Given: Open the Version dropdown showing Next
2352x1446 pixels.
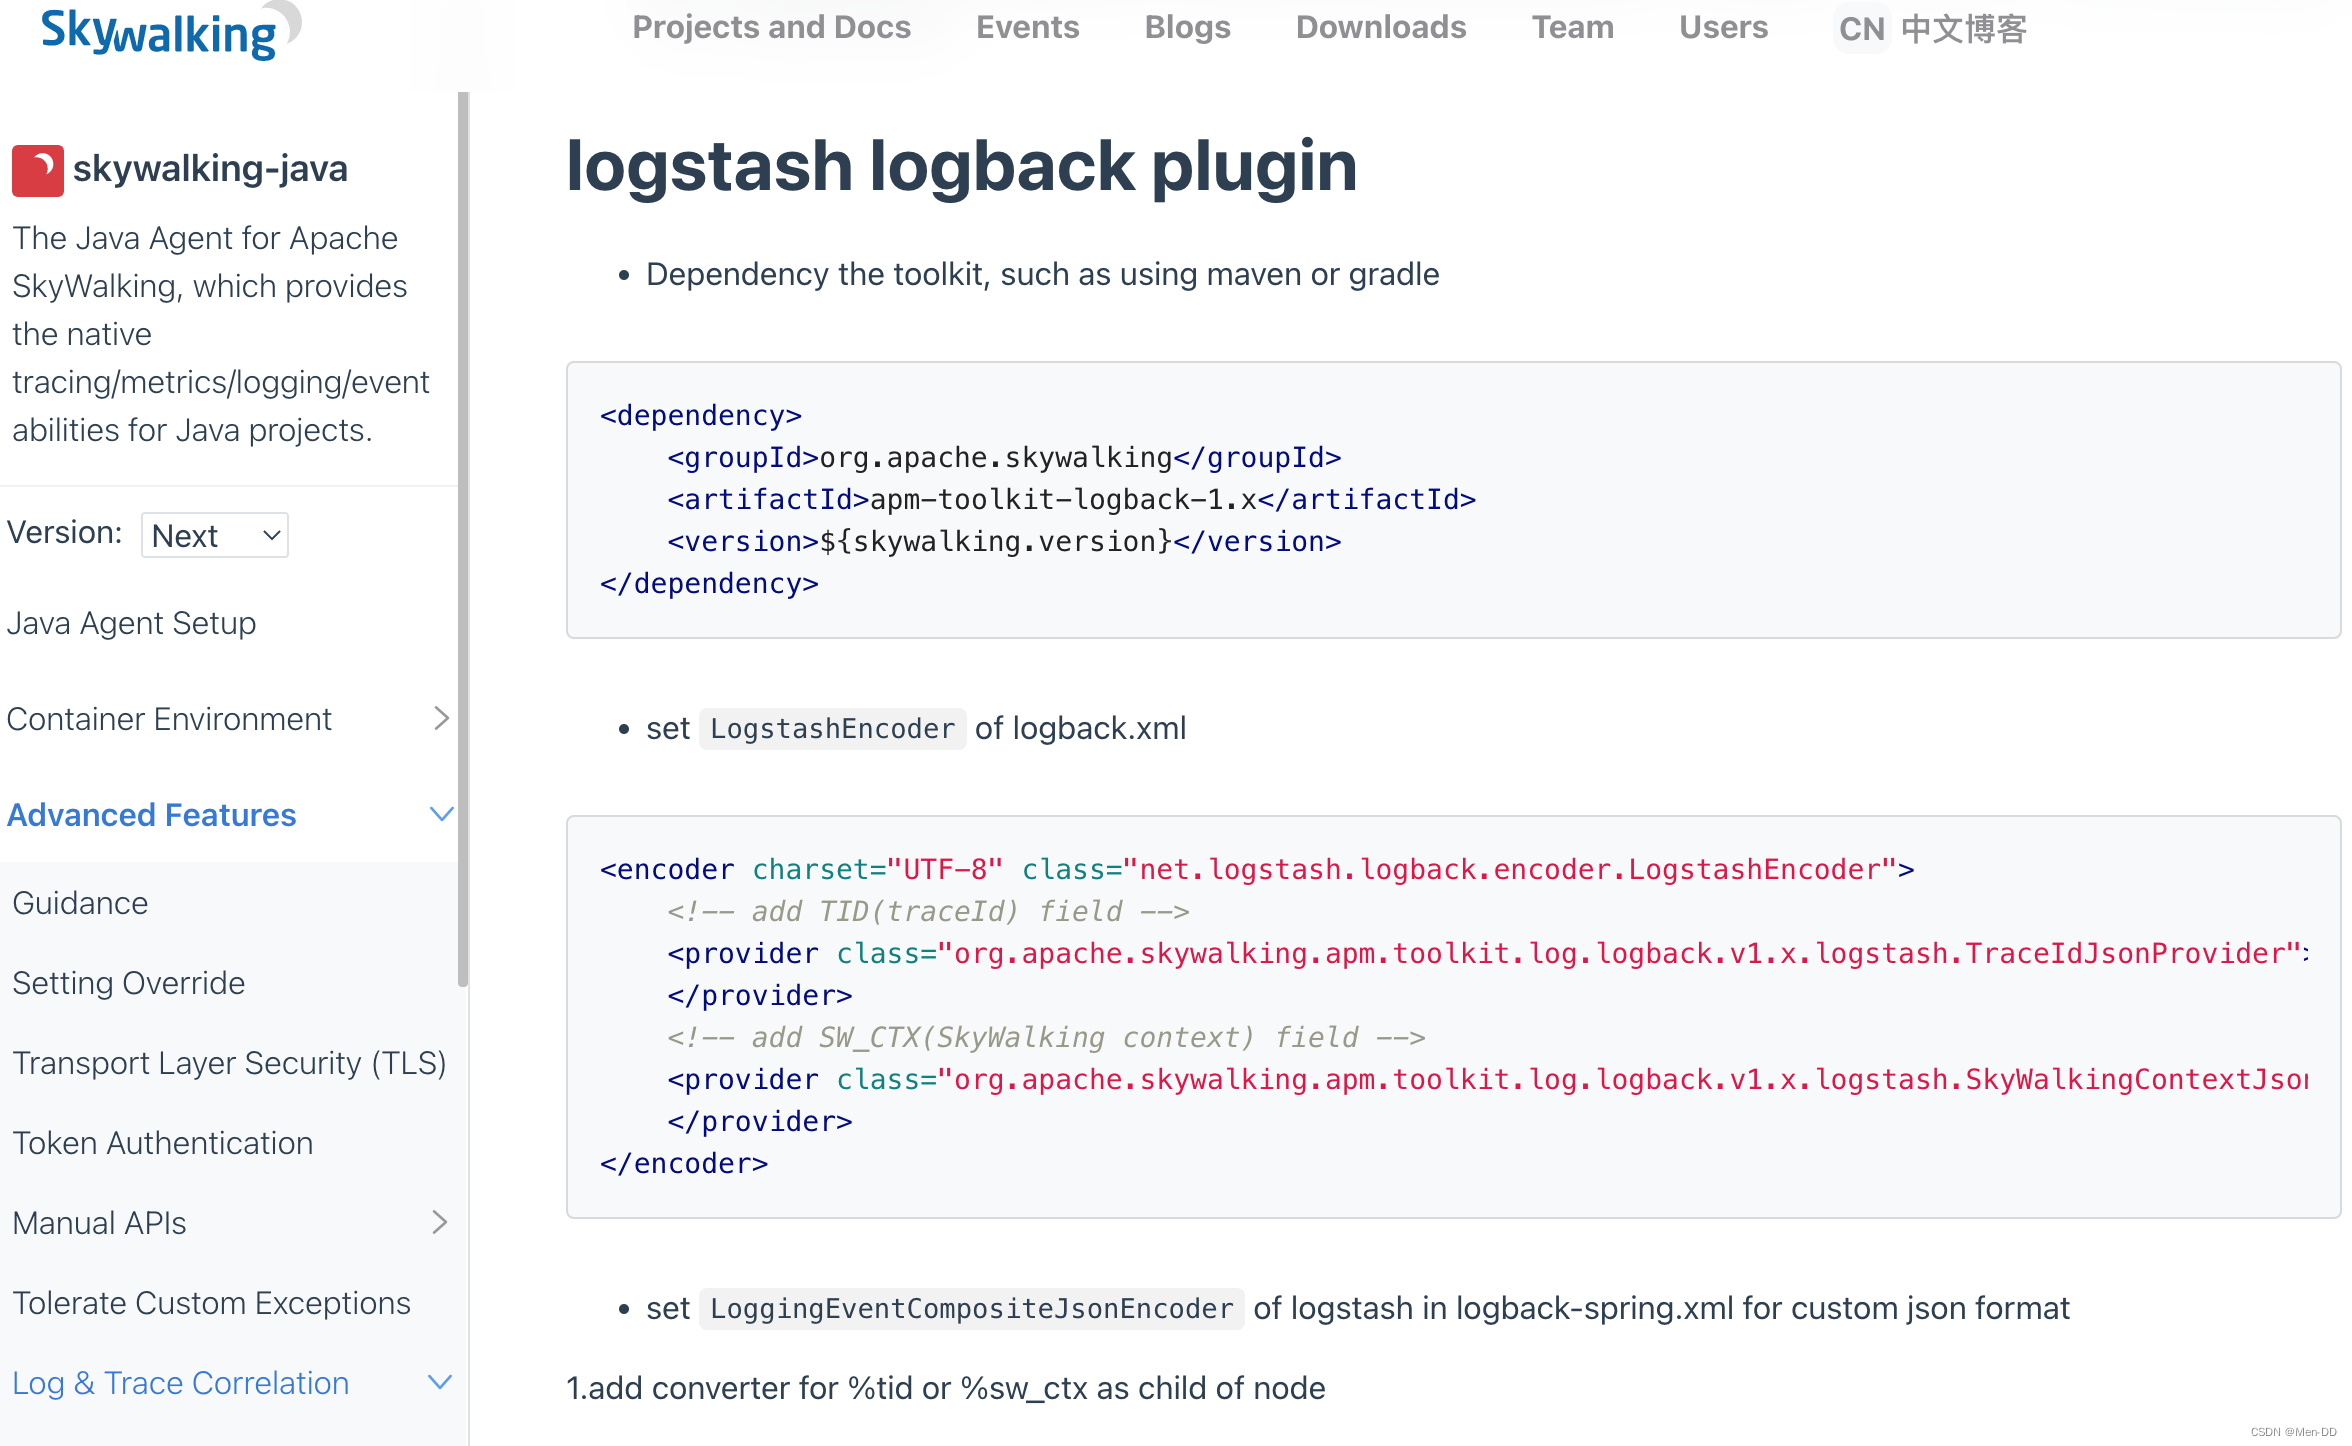Looking at the screenshot, I should pyautogui.click(x=215, y=535).
